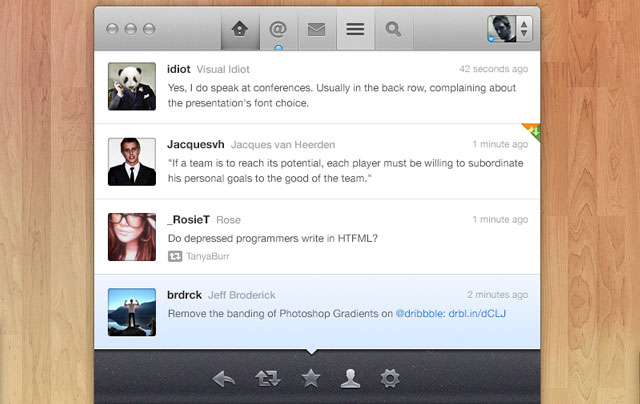Image resolution: width=640 pixels, height=404 pixels.
Task: Favorite the selected tweet with star icon
Action: [x=311, y=378]
